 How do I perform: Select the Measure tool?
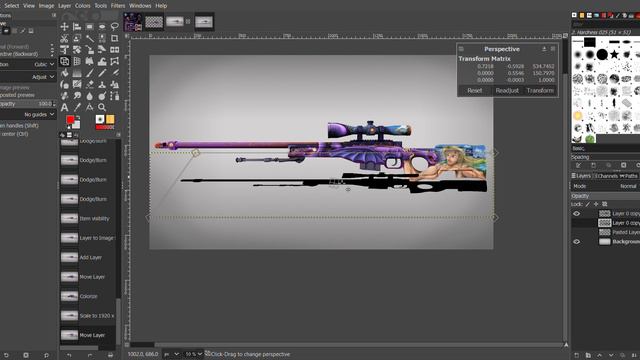coord(89,107)
